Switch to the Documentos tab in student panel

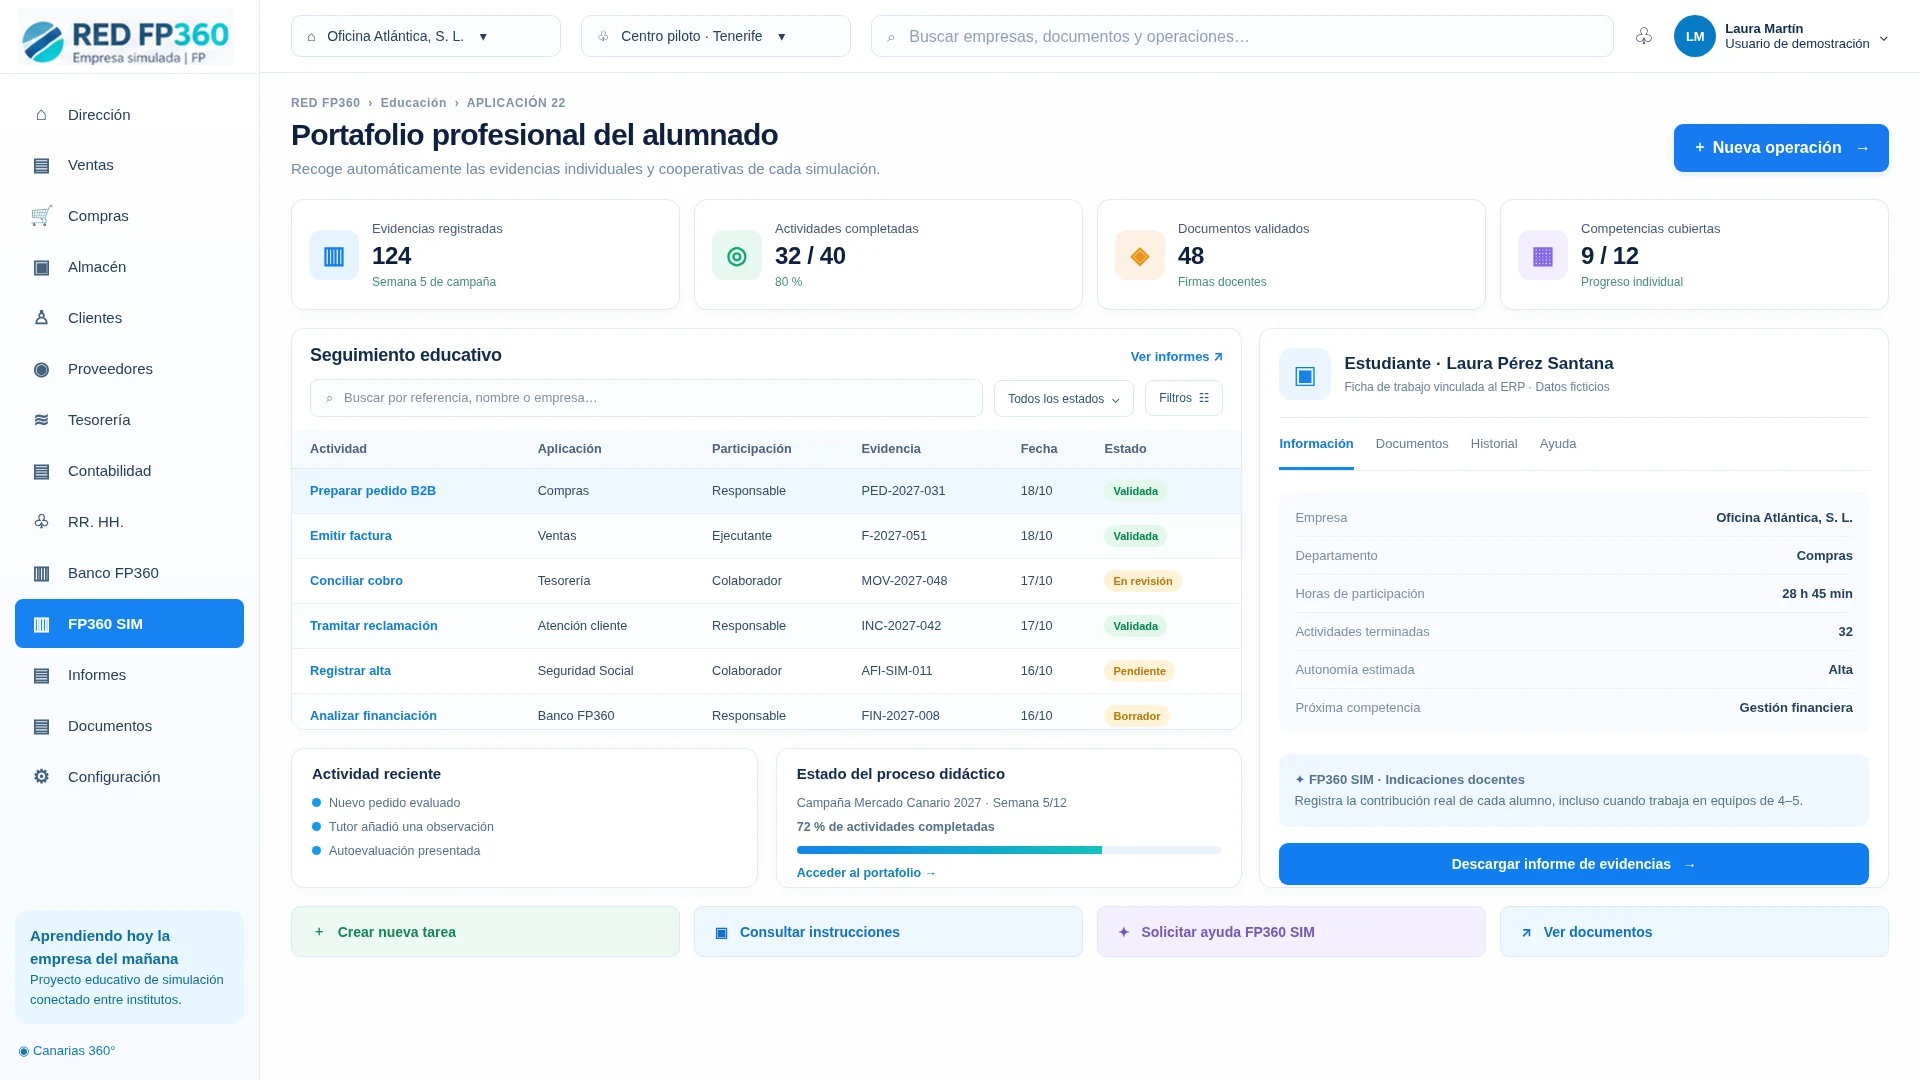pyautogui.click(x=1411, y=444)
